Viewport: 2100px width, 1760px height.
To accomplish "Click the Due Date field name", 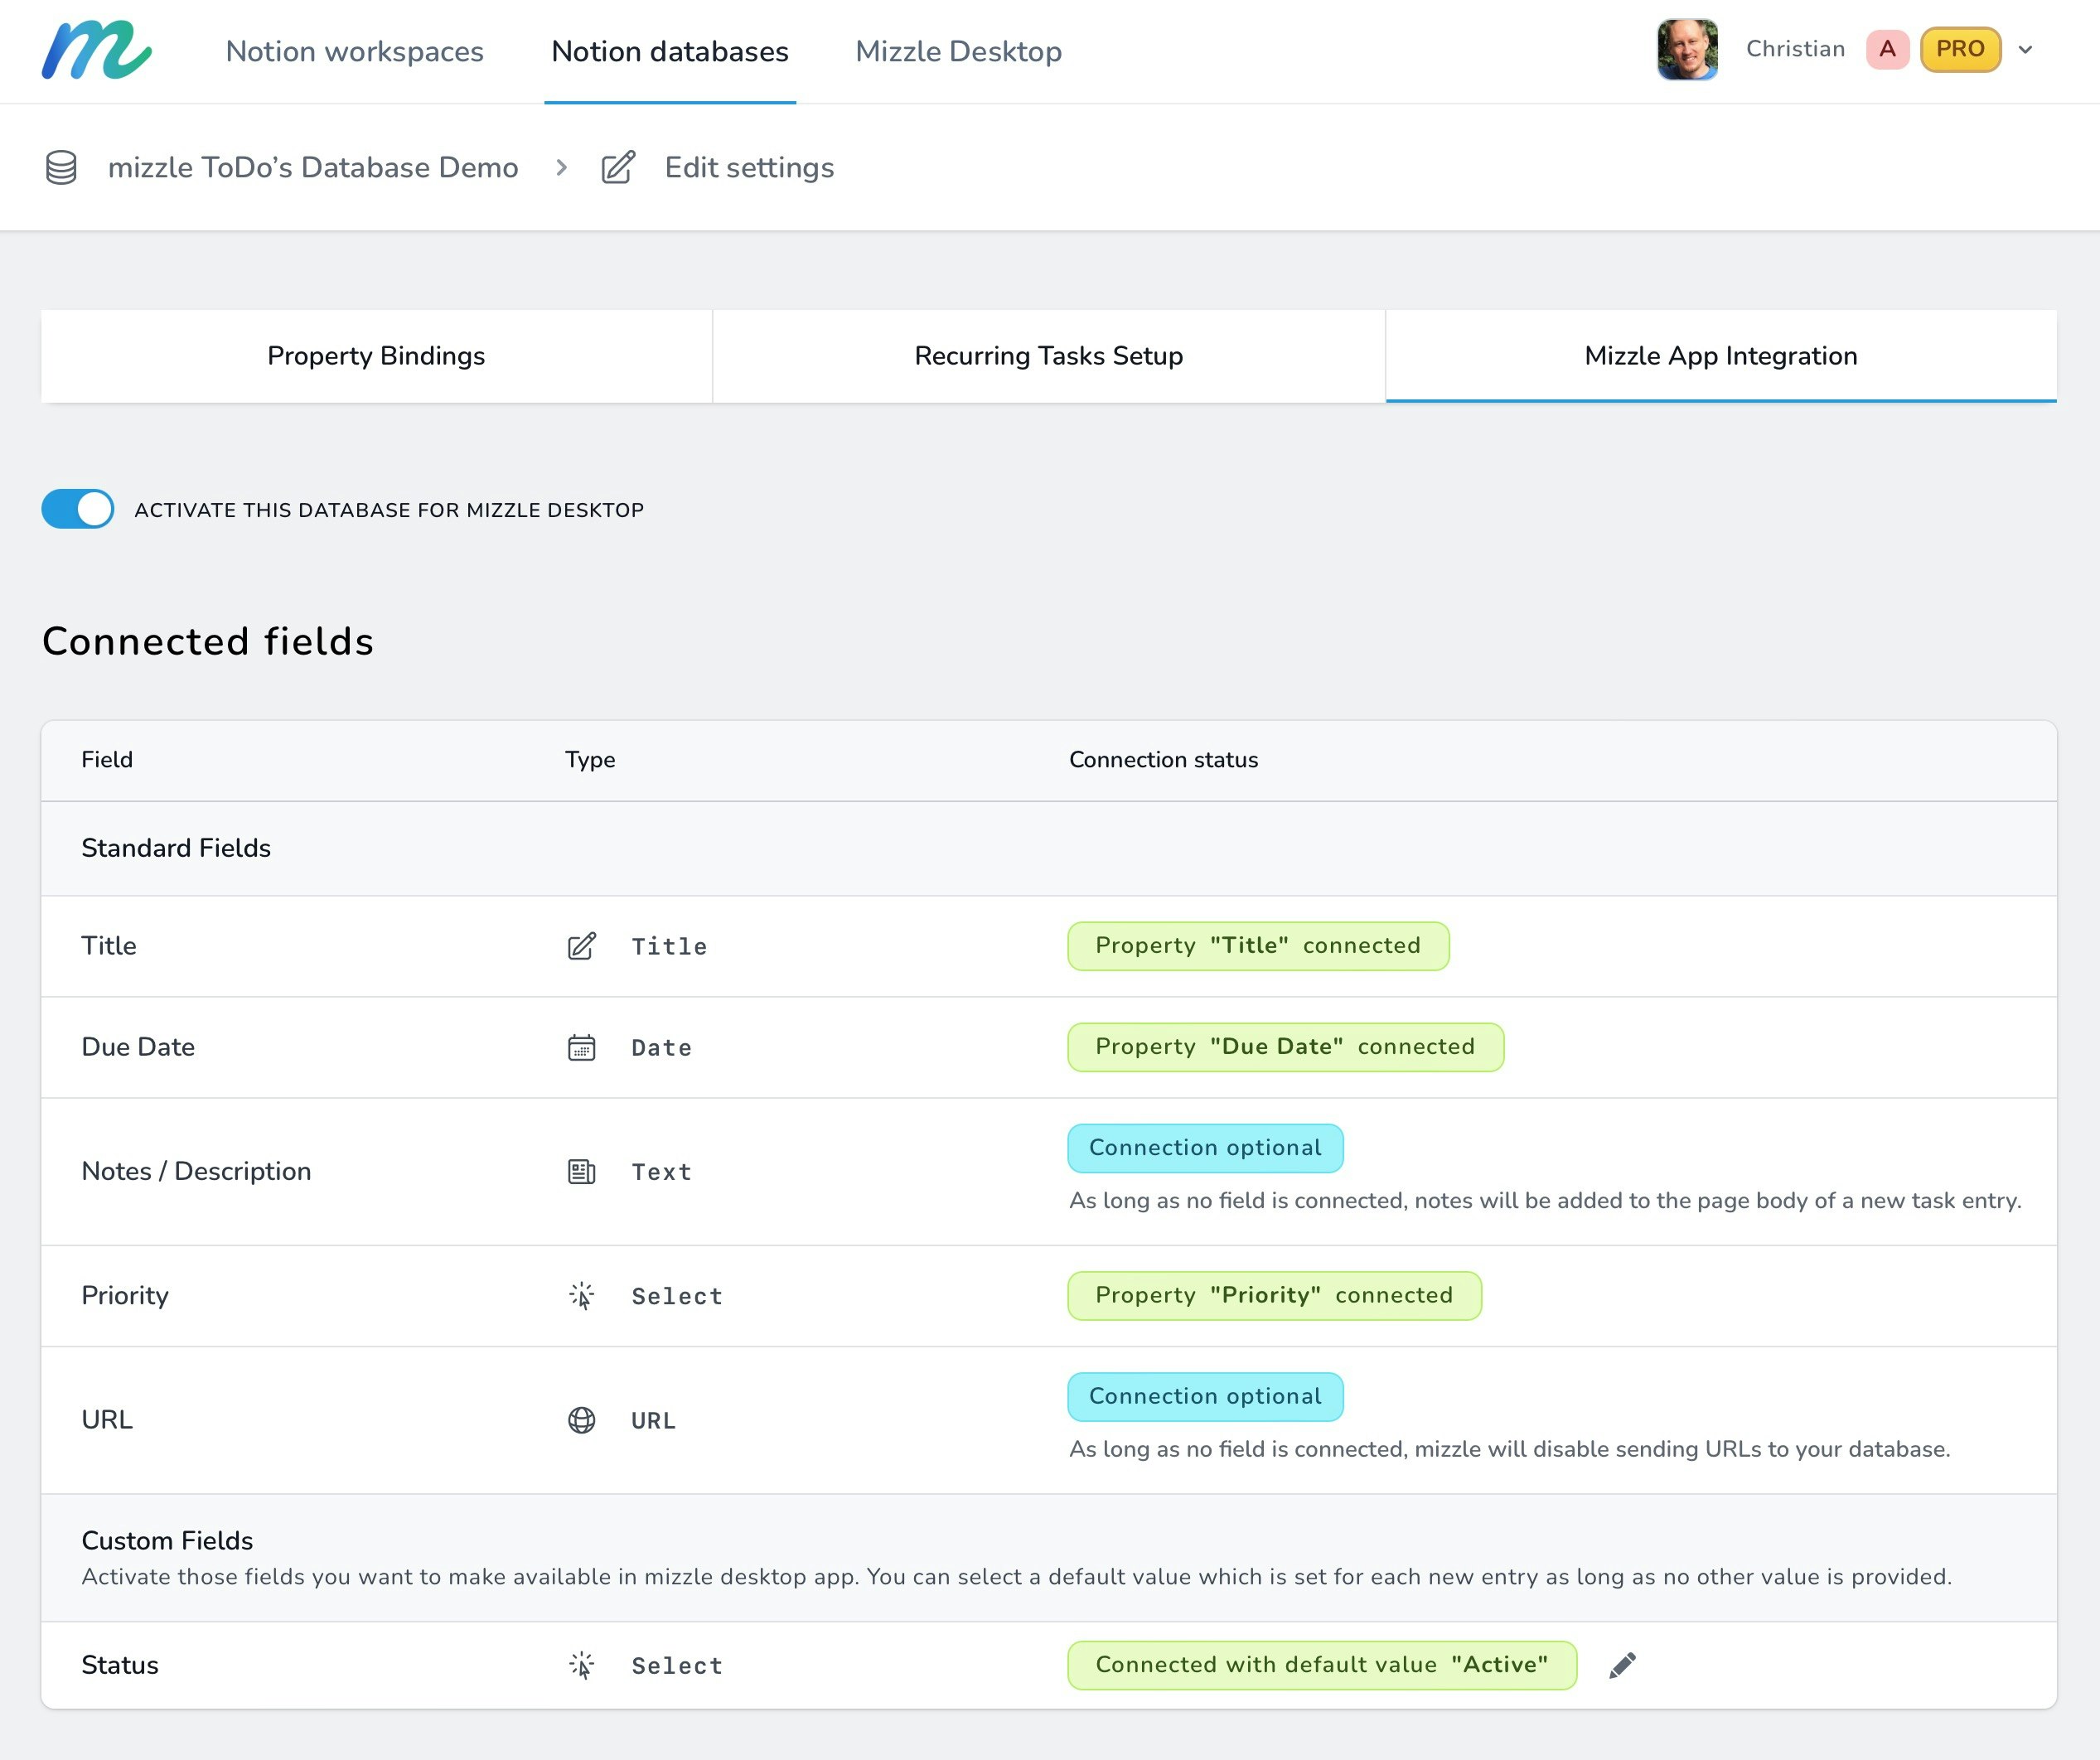I will click(138, 1047).
